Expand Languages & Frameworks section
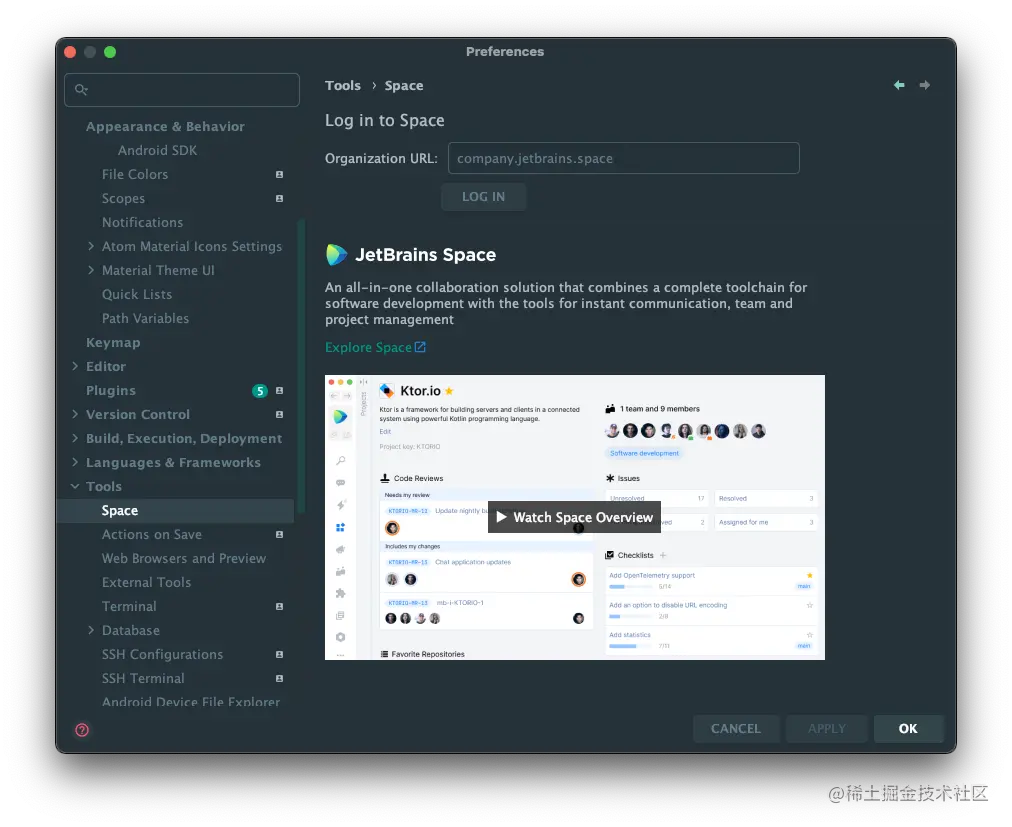Image resolution: width=1012 pixels, height=827 pixels. tap(75, 462)
